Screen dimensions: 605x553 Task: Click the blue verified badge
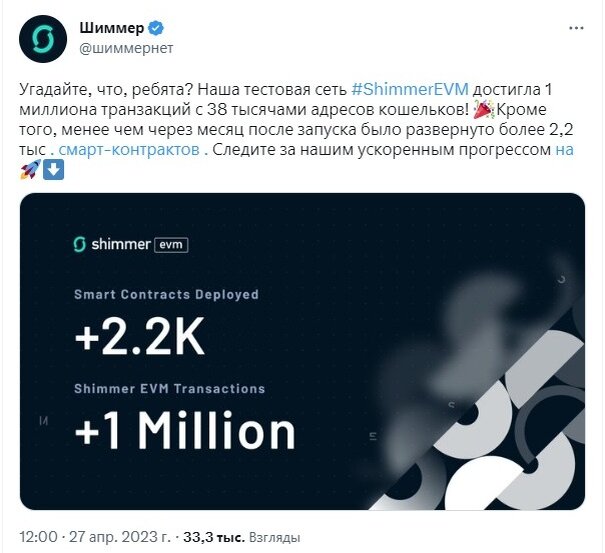156,28
